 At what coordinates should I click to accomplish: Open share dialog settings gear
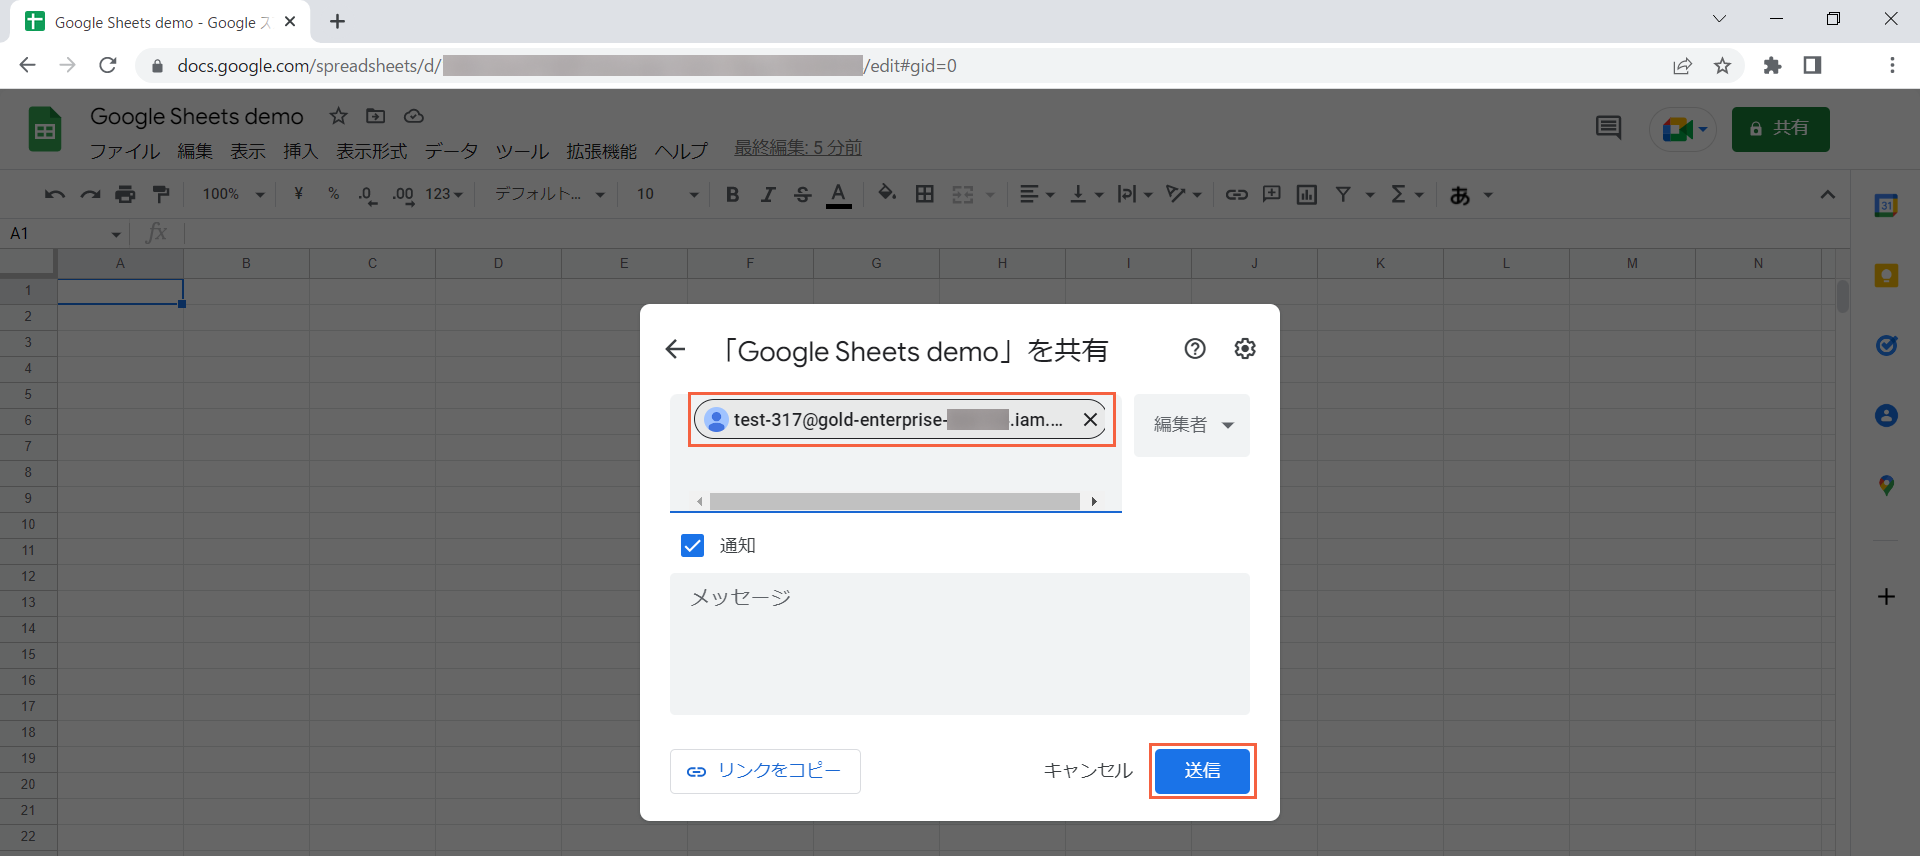[1245, 348]
